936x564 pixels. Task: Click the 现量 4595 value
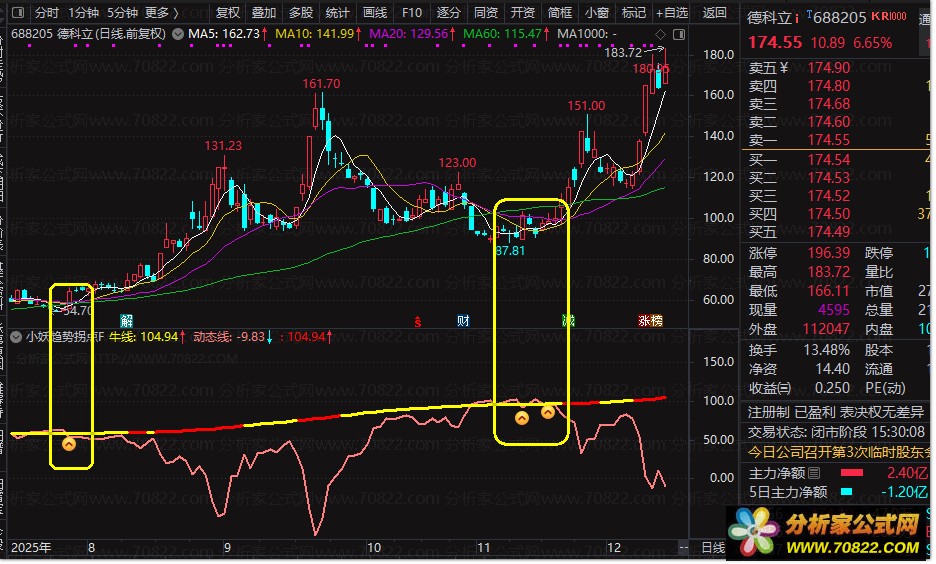click(833, 310)
